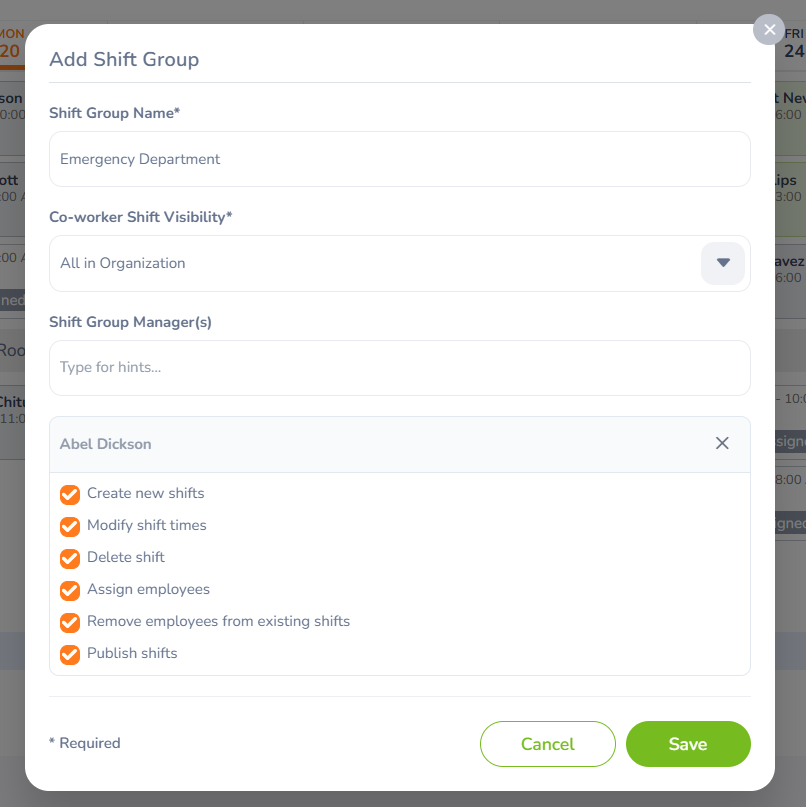Expand the visibility dropdown arrow
The image size is (806, 807).
(x=723, y=263)
